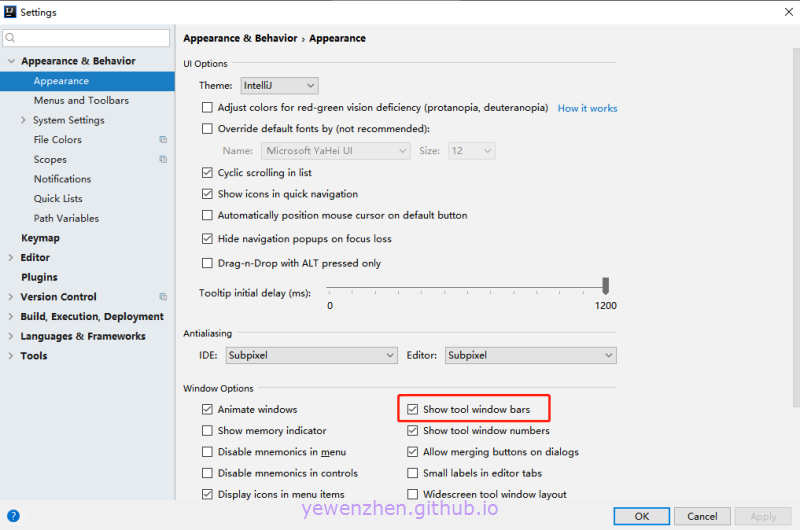Open the Theme dropdown
The height and width of the screenshot is (530, 800).
[x=278, y=86]
